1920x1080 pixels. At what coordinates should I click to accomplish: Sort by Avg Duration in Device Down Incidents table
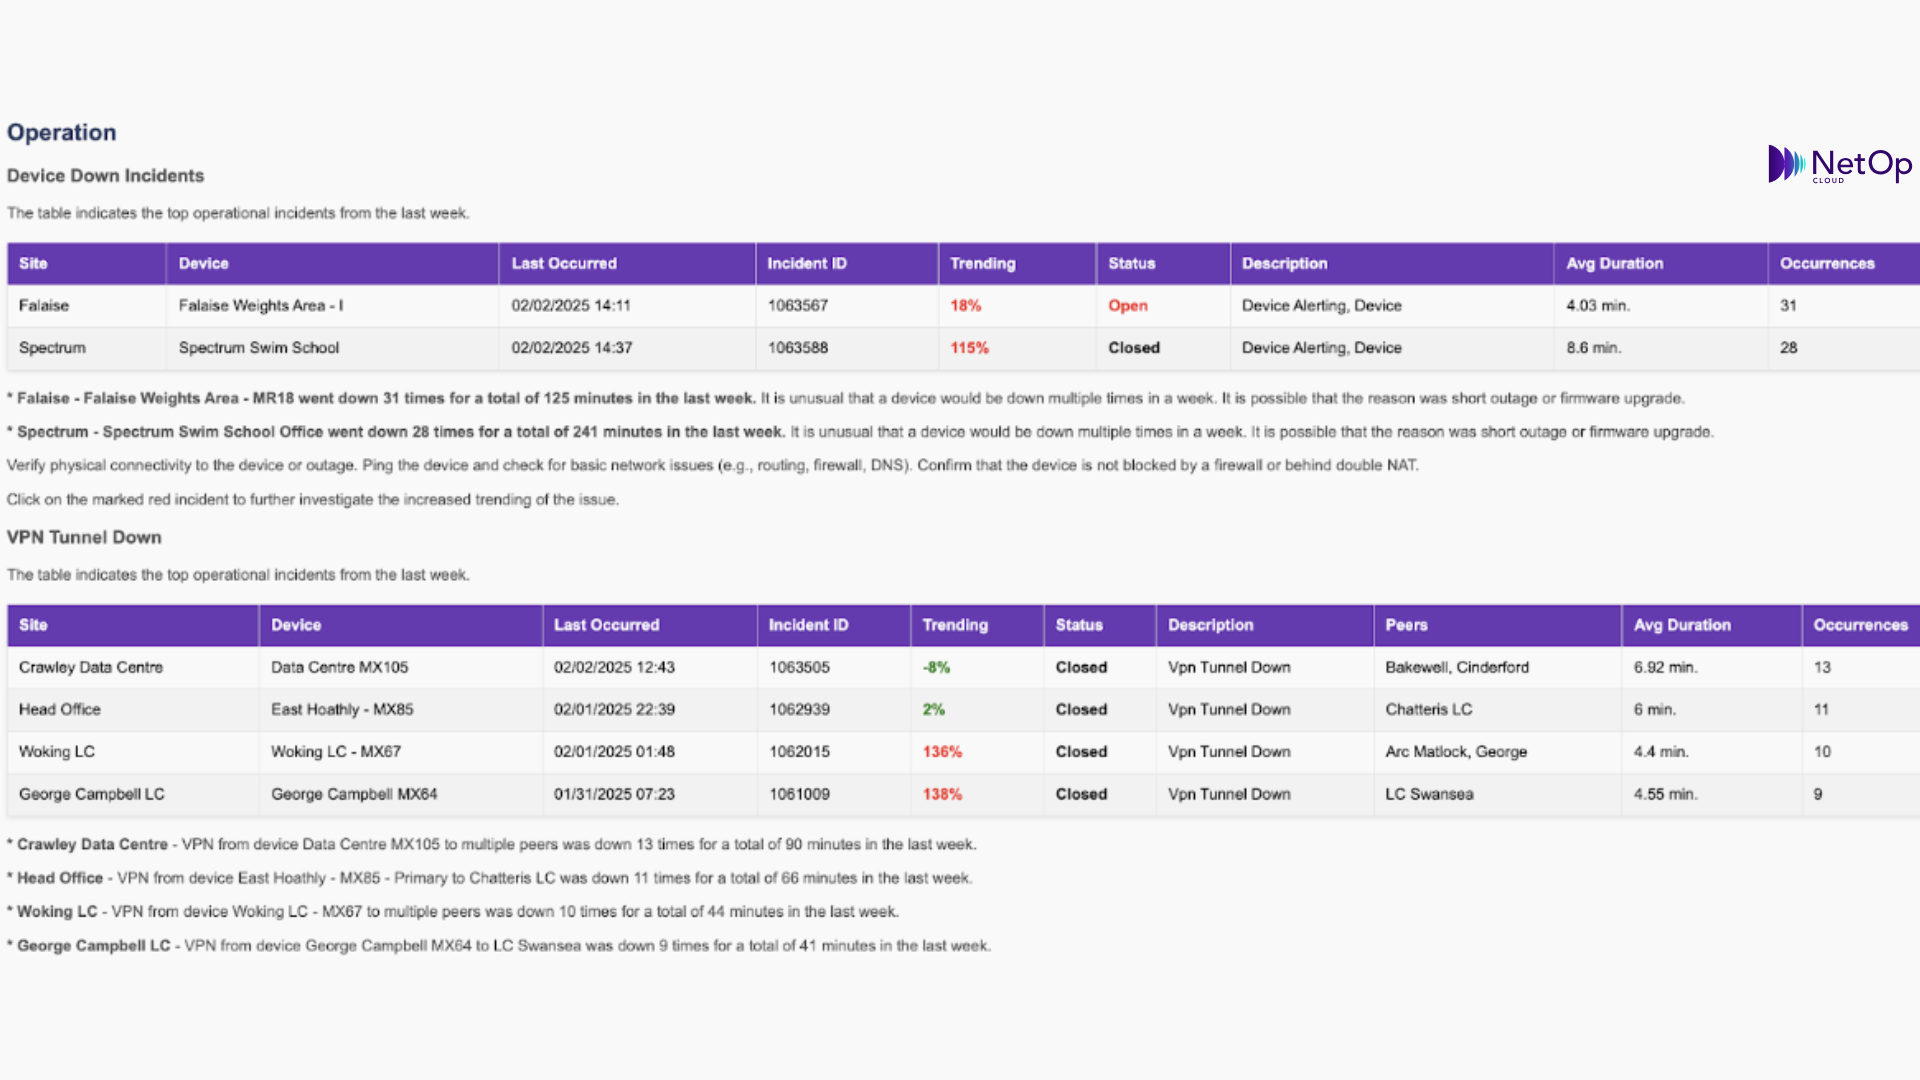[1614, 264]
